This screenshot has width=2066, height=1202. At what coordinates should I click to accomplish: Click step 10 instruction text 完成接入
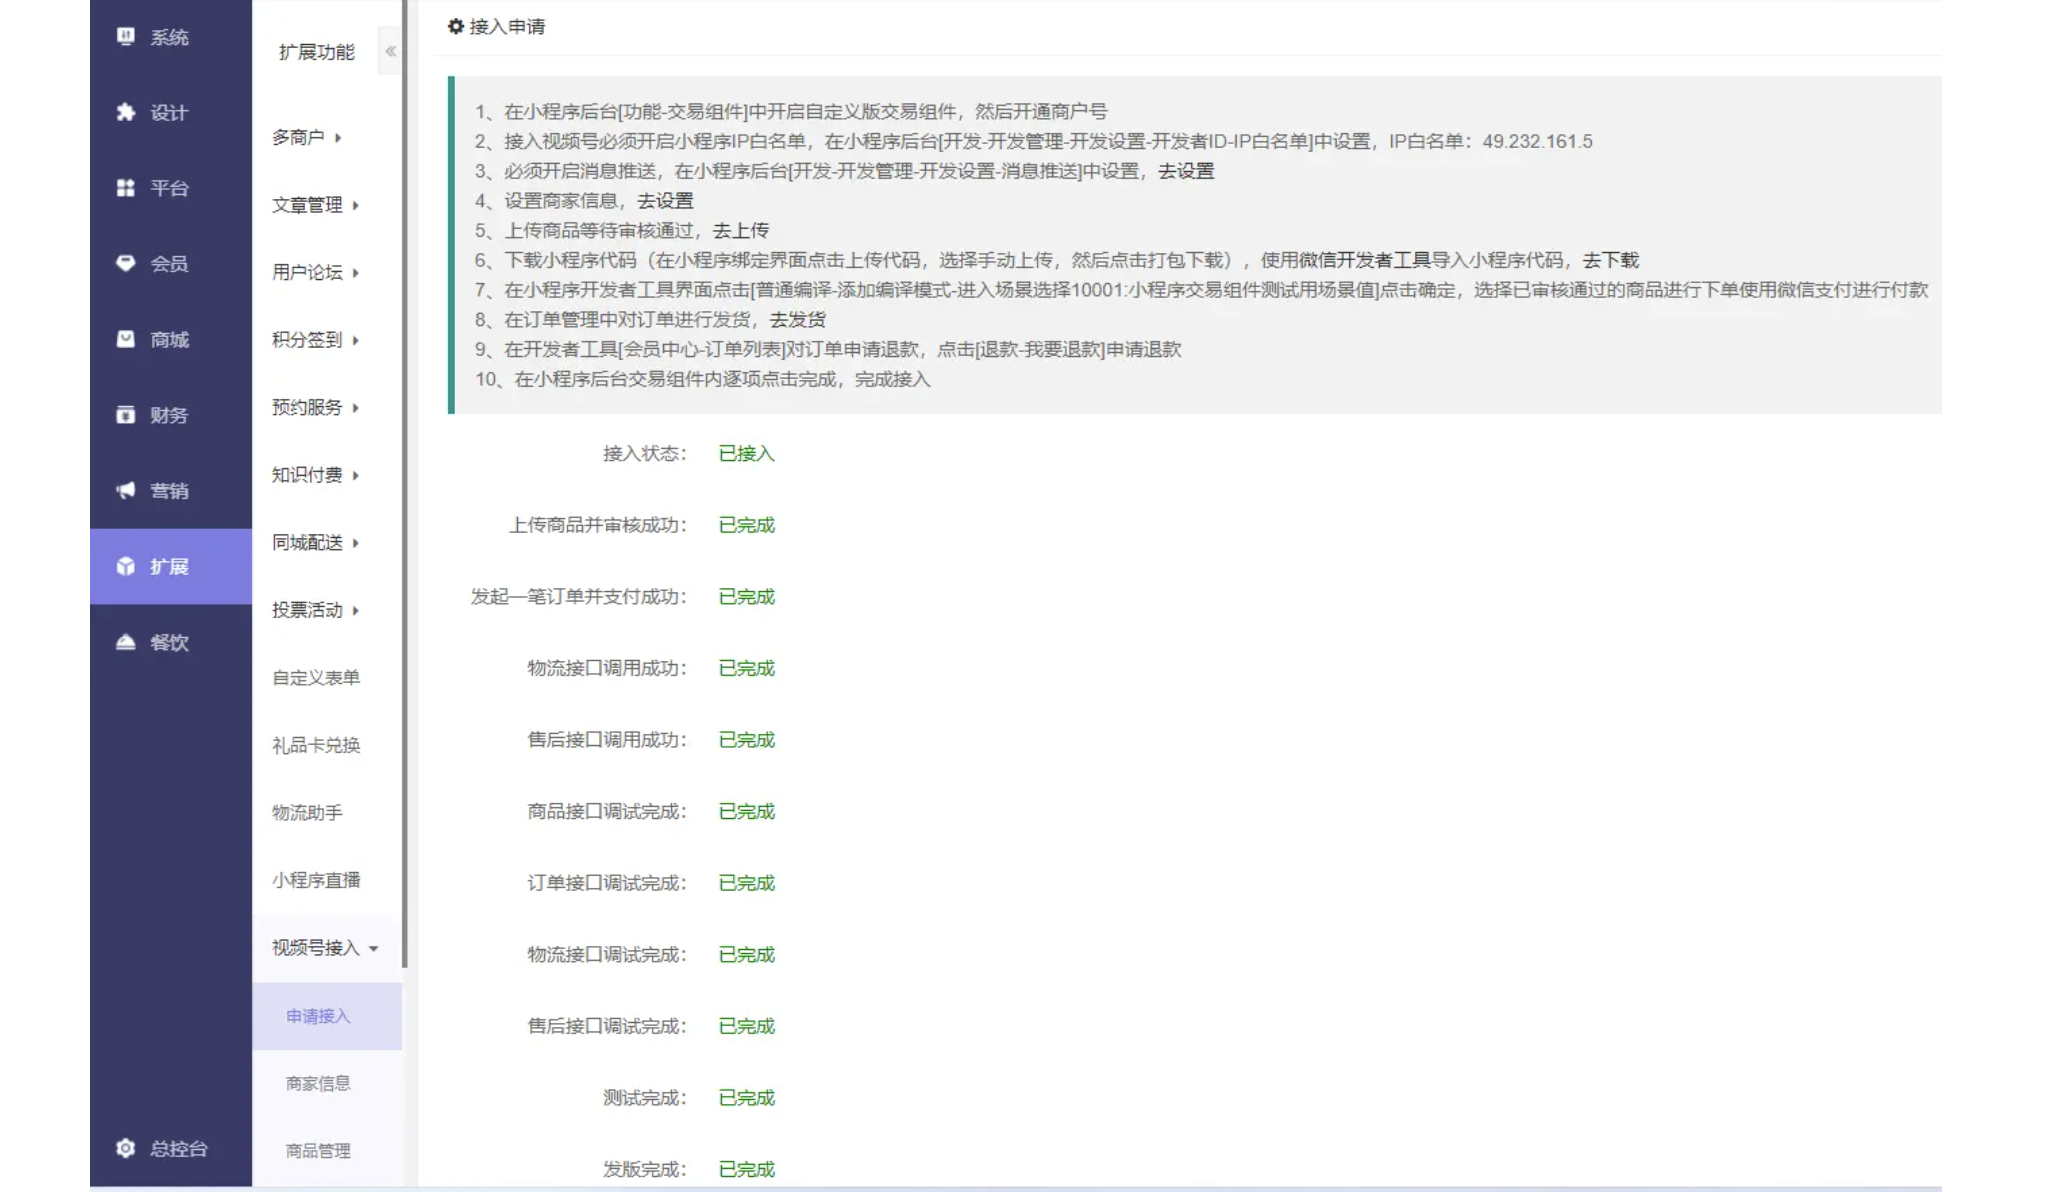coord(892,379)
